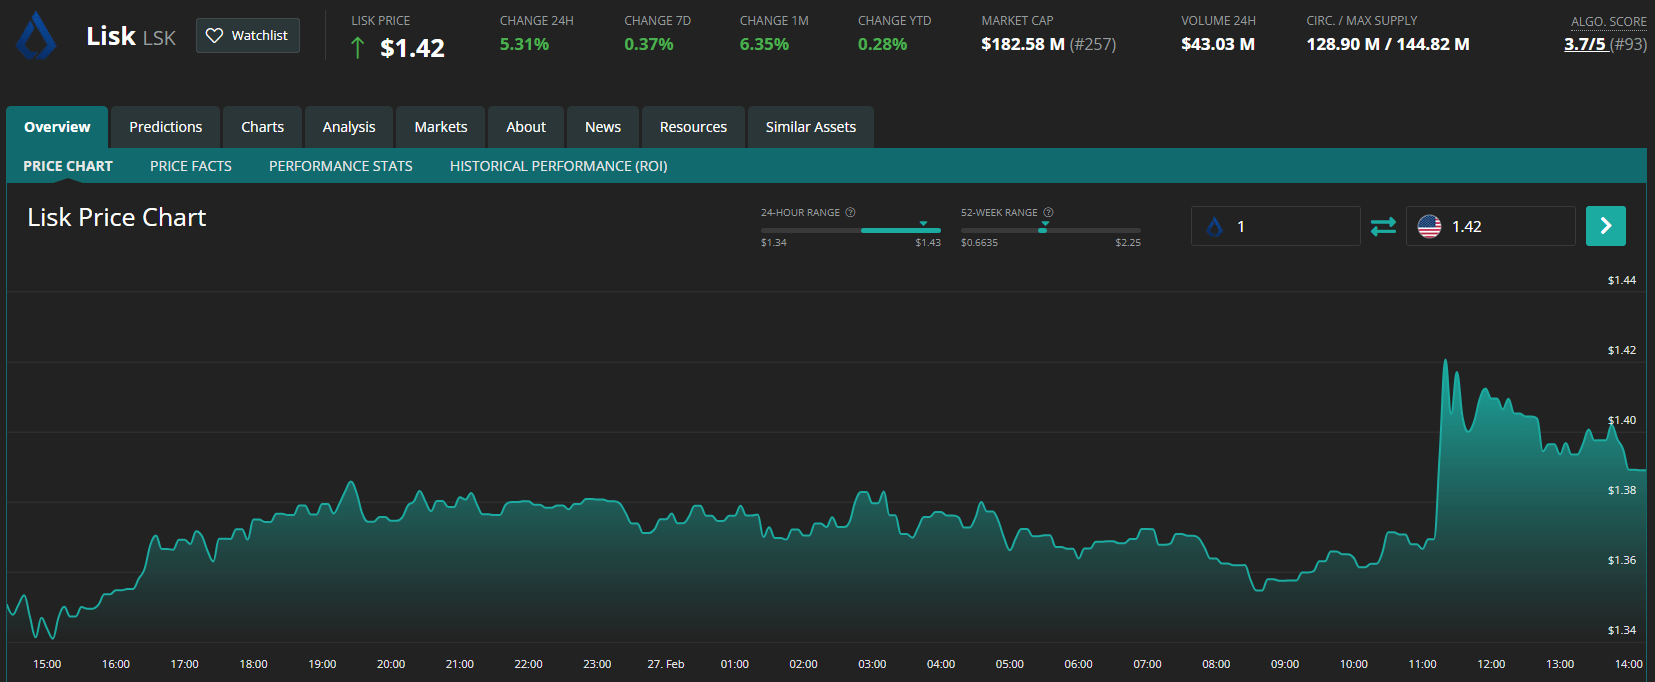Go to the Similar Assets tab

810,127
